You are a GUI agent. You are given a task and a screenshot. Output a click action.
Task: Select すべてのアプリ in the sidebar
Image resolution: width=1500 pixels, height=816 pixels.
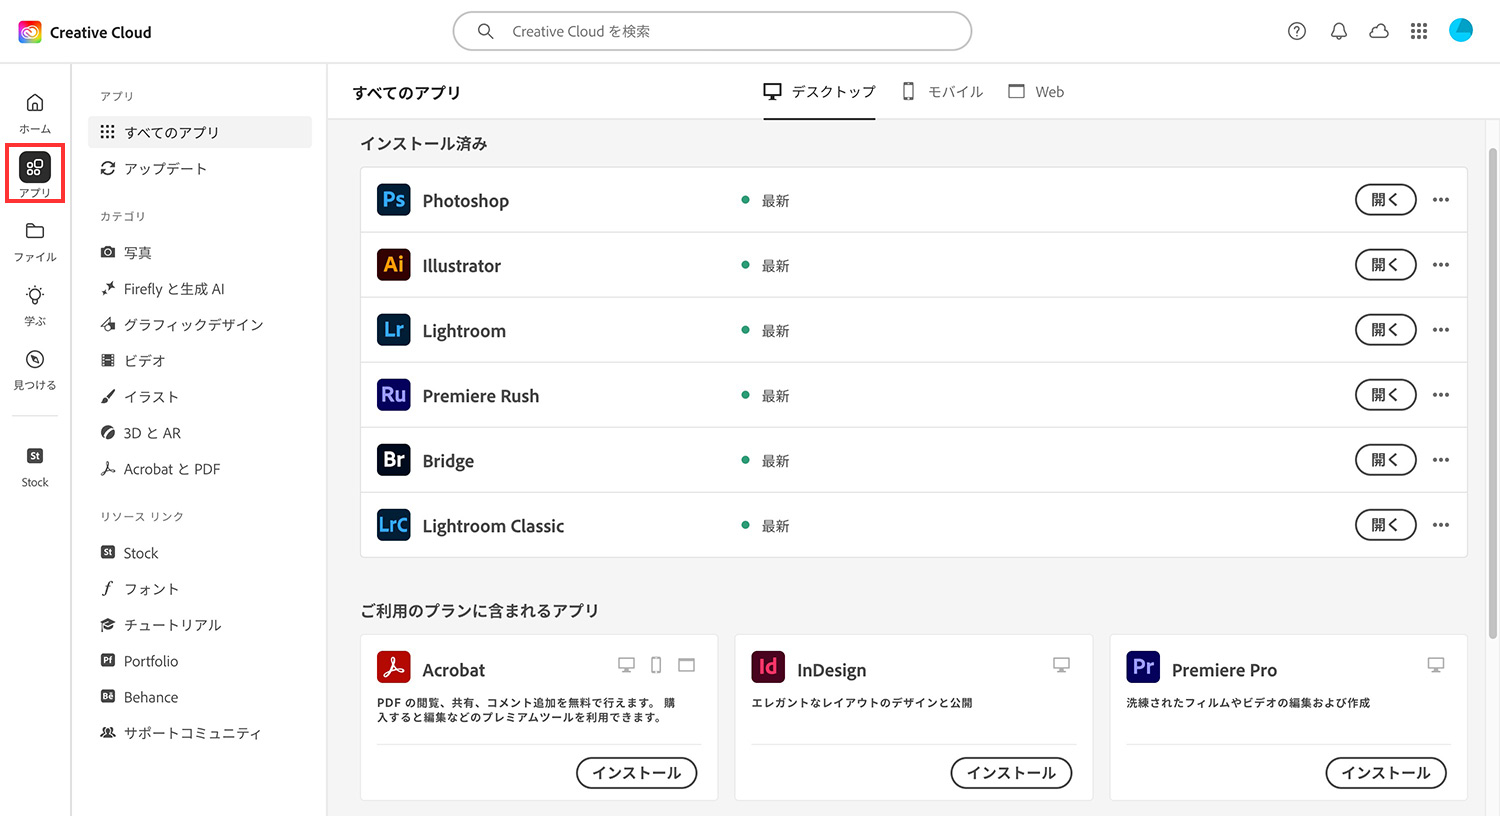click(200, 132)
